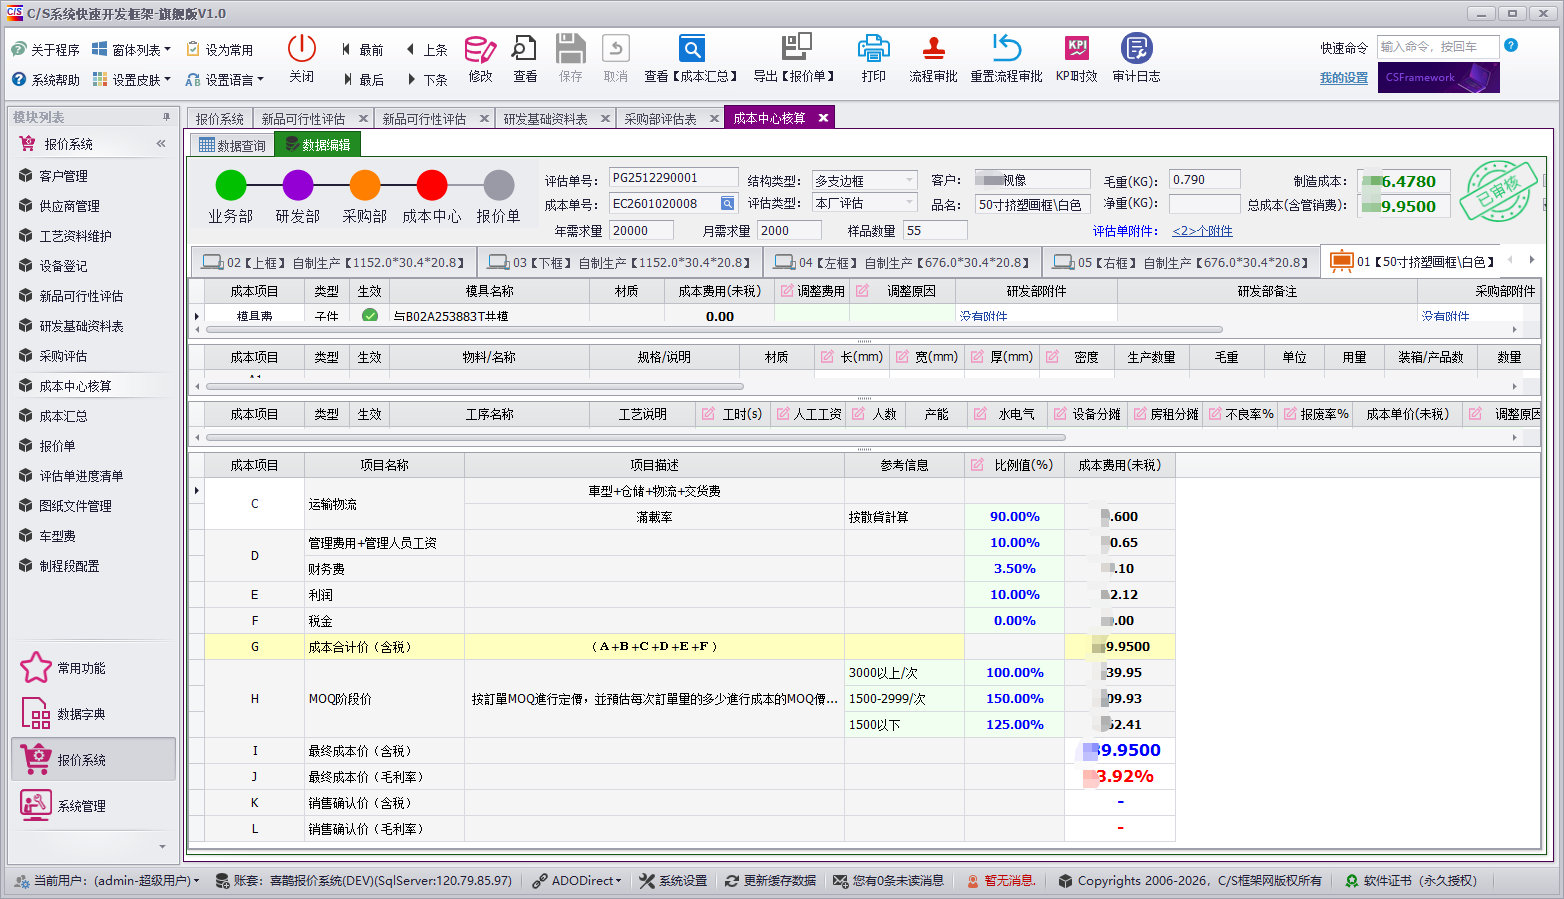
Task: Go to 下条 next record
Action: point(426,80)
